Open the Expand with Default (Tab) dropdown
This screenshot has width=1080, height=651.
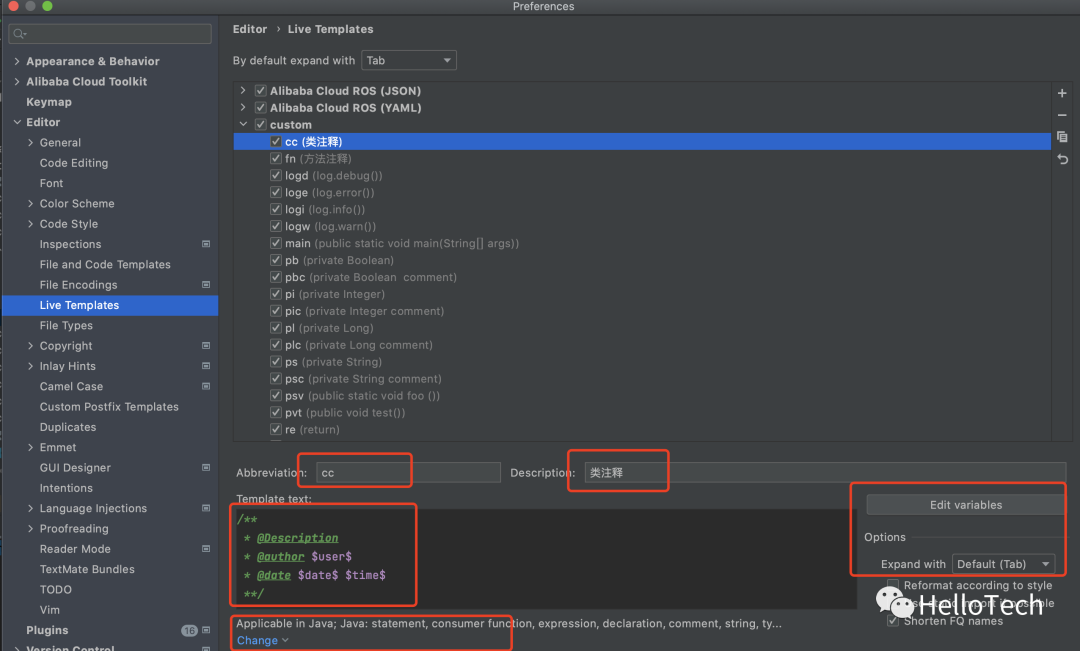click(1004, 564)
